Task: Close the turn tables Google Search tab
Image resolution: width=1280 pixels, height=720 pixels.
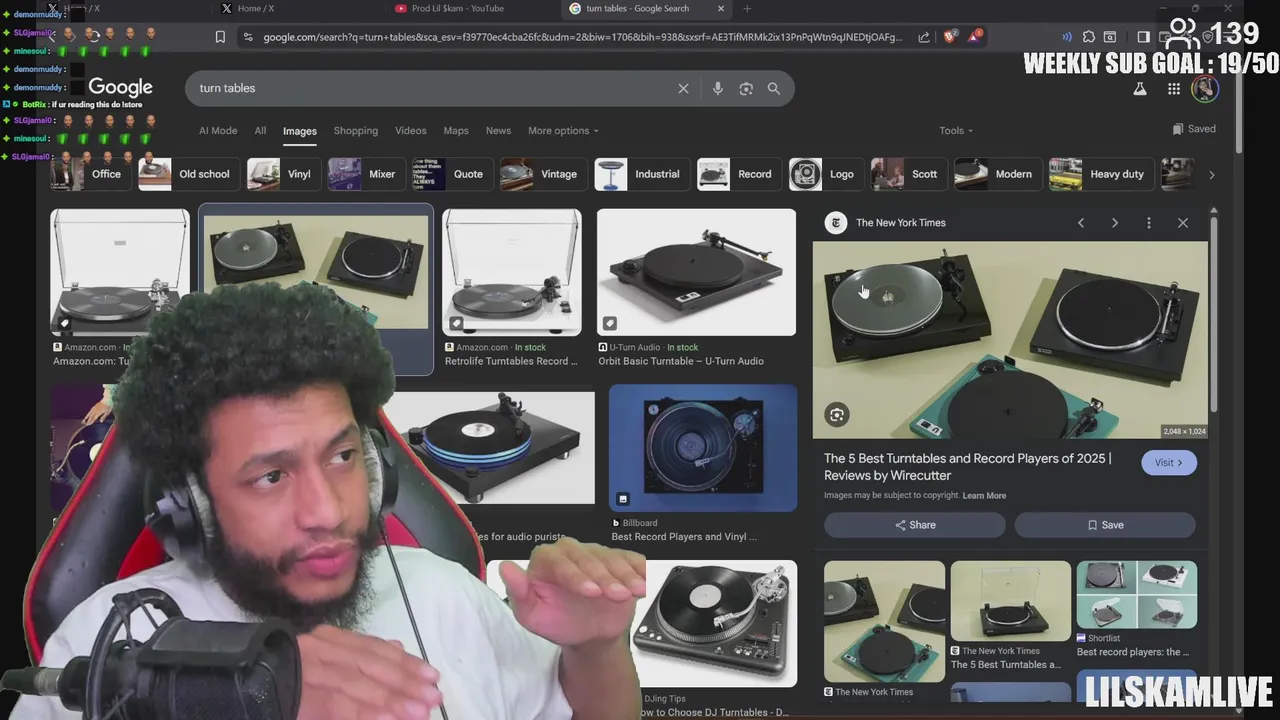Action: [x=721, y=9]
